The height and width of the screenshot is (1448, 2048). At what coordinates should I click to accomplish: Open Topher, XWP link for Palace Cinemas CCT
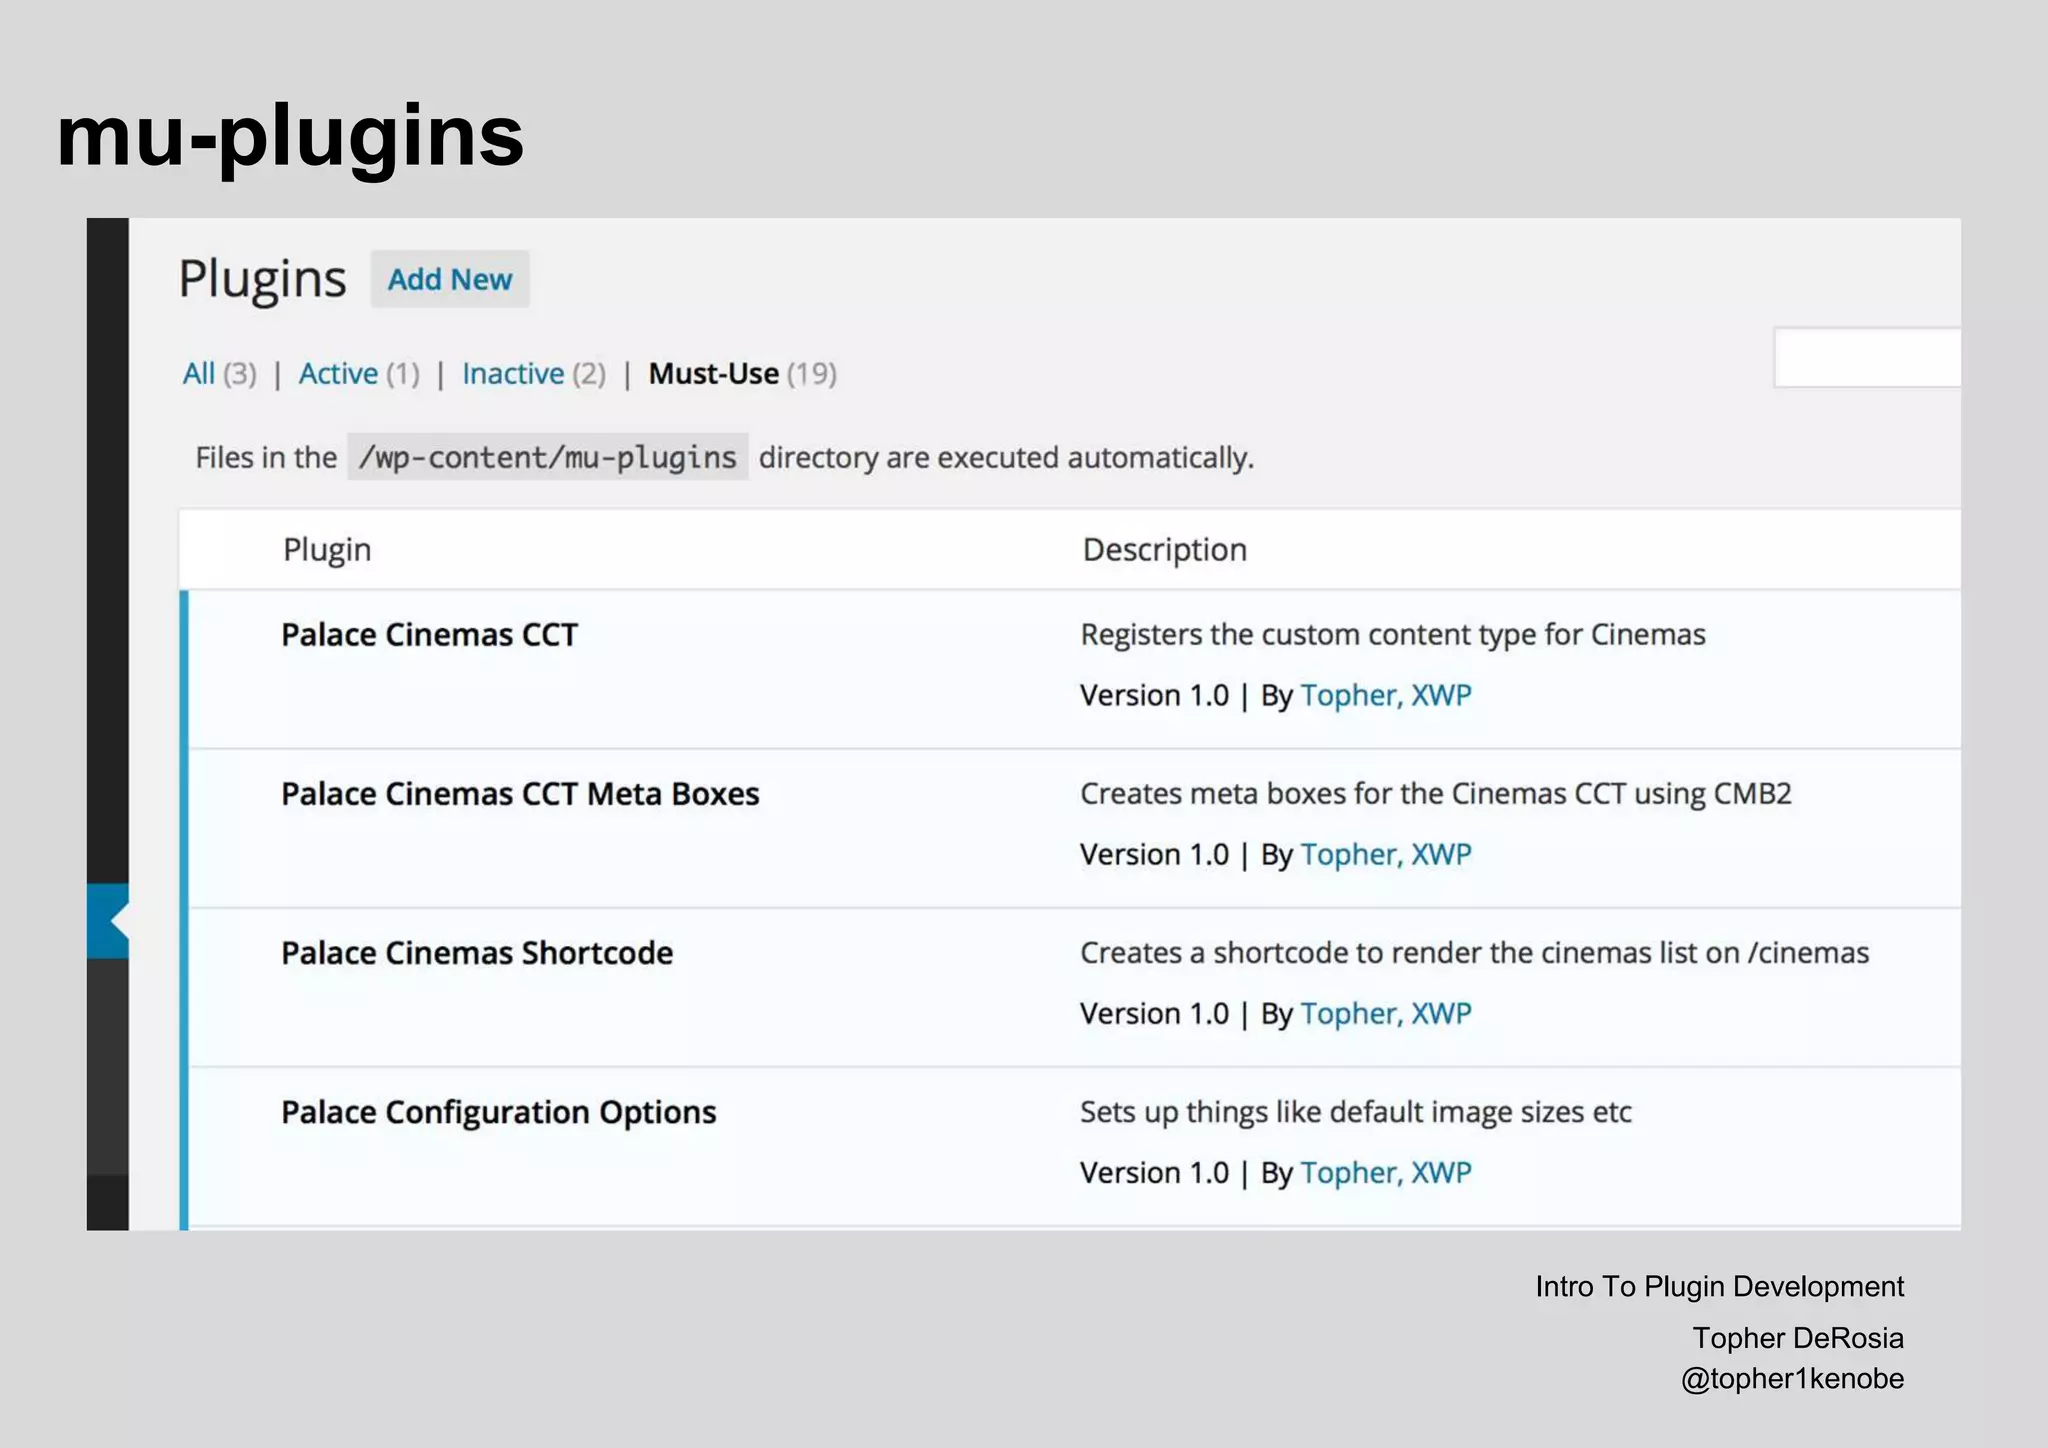[1385, 695]
